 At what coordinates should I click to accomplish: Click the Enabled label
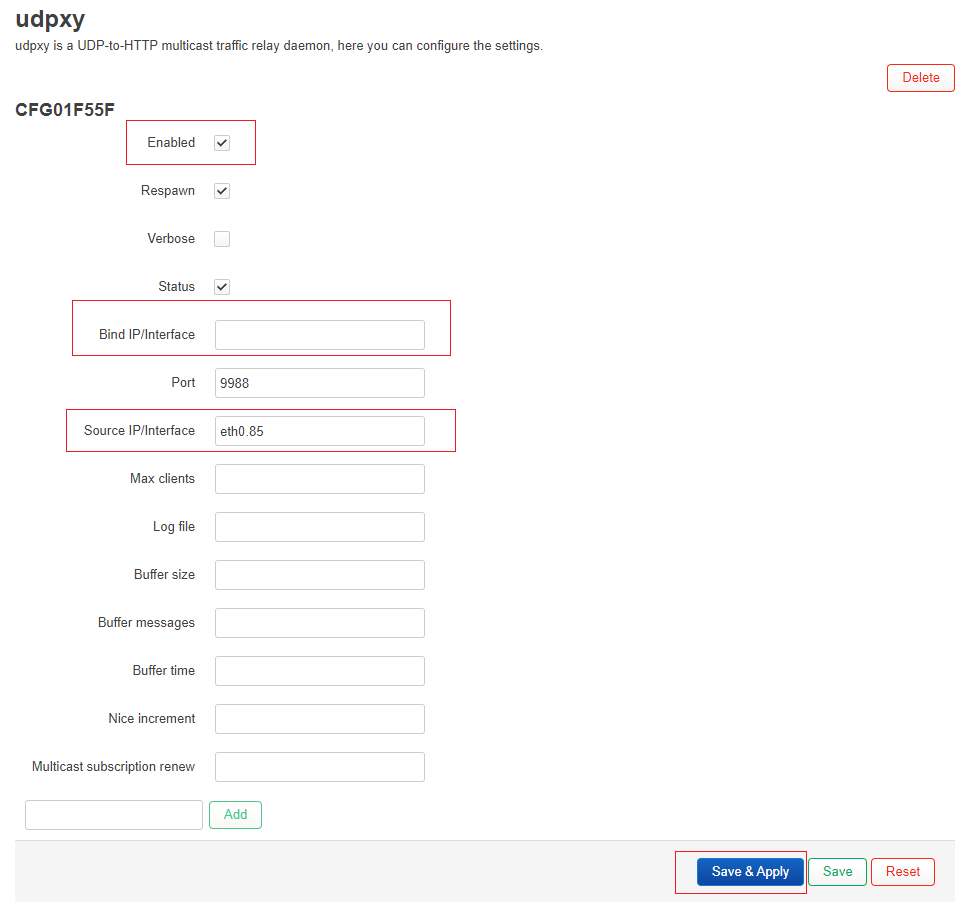pyautogui.click(x=171, y=142)
